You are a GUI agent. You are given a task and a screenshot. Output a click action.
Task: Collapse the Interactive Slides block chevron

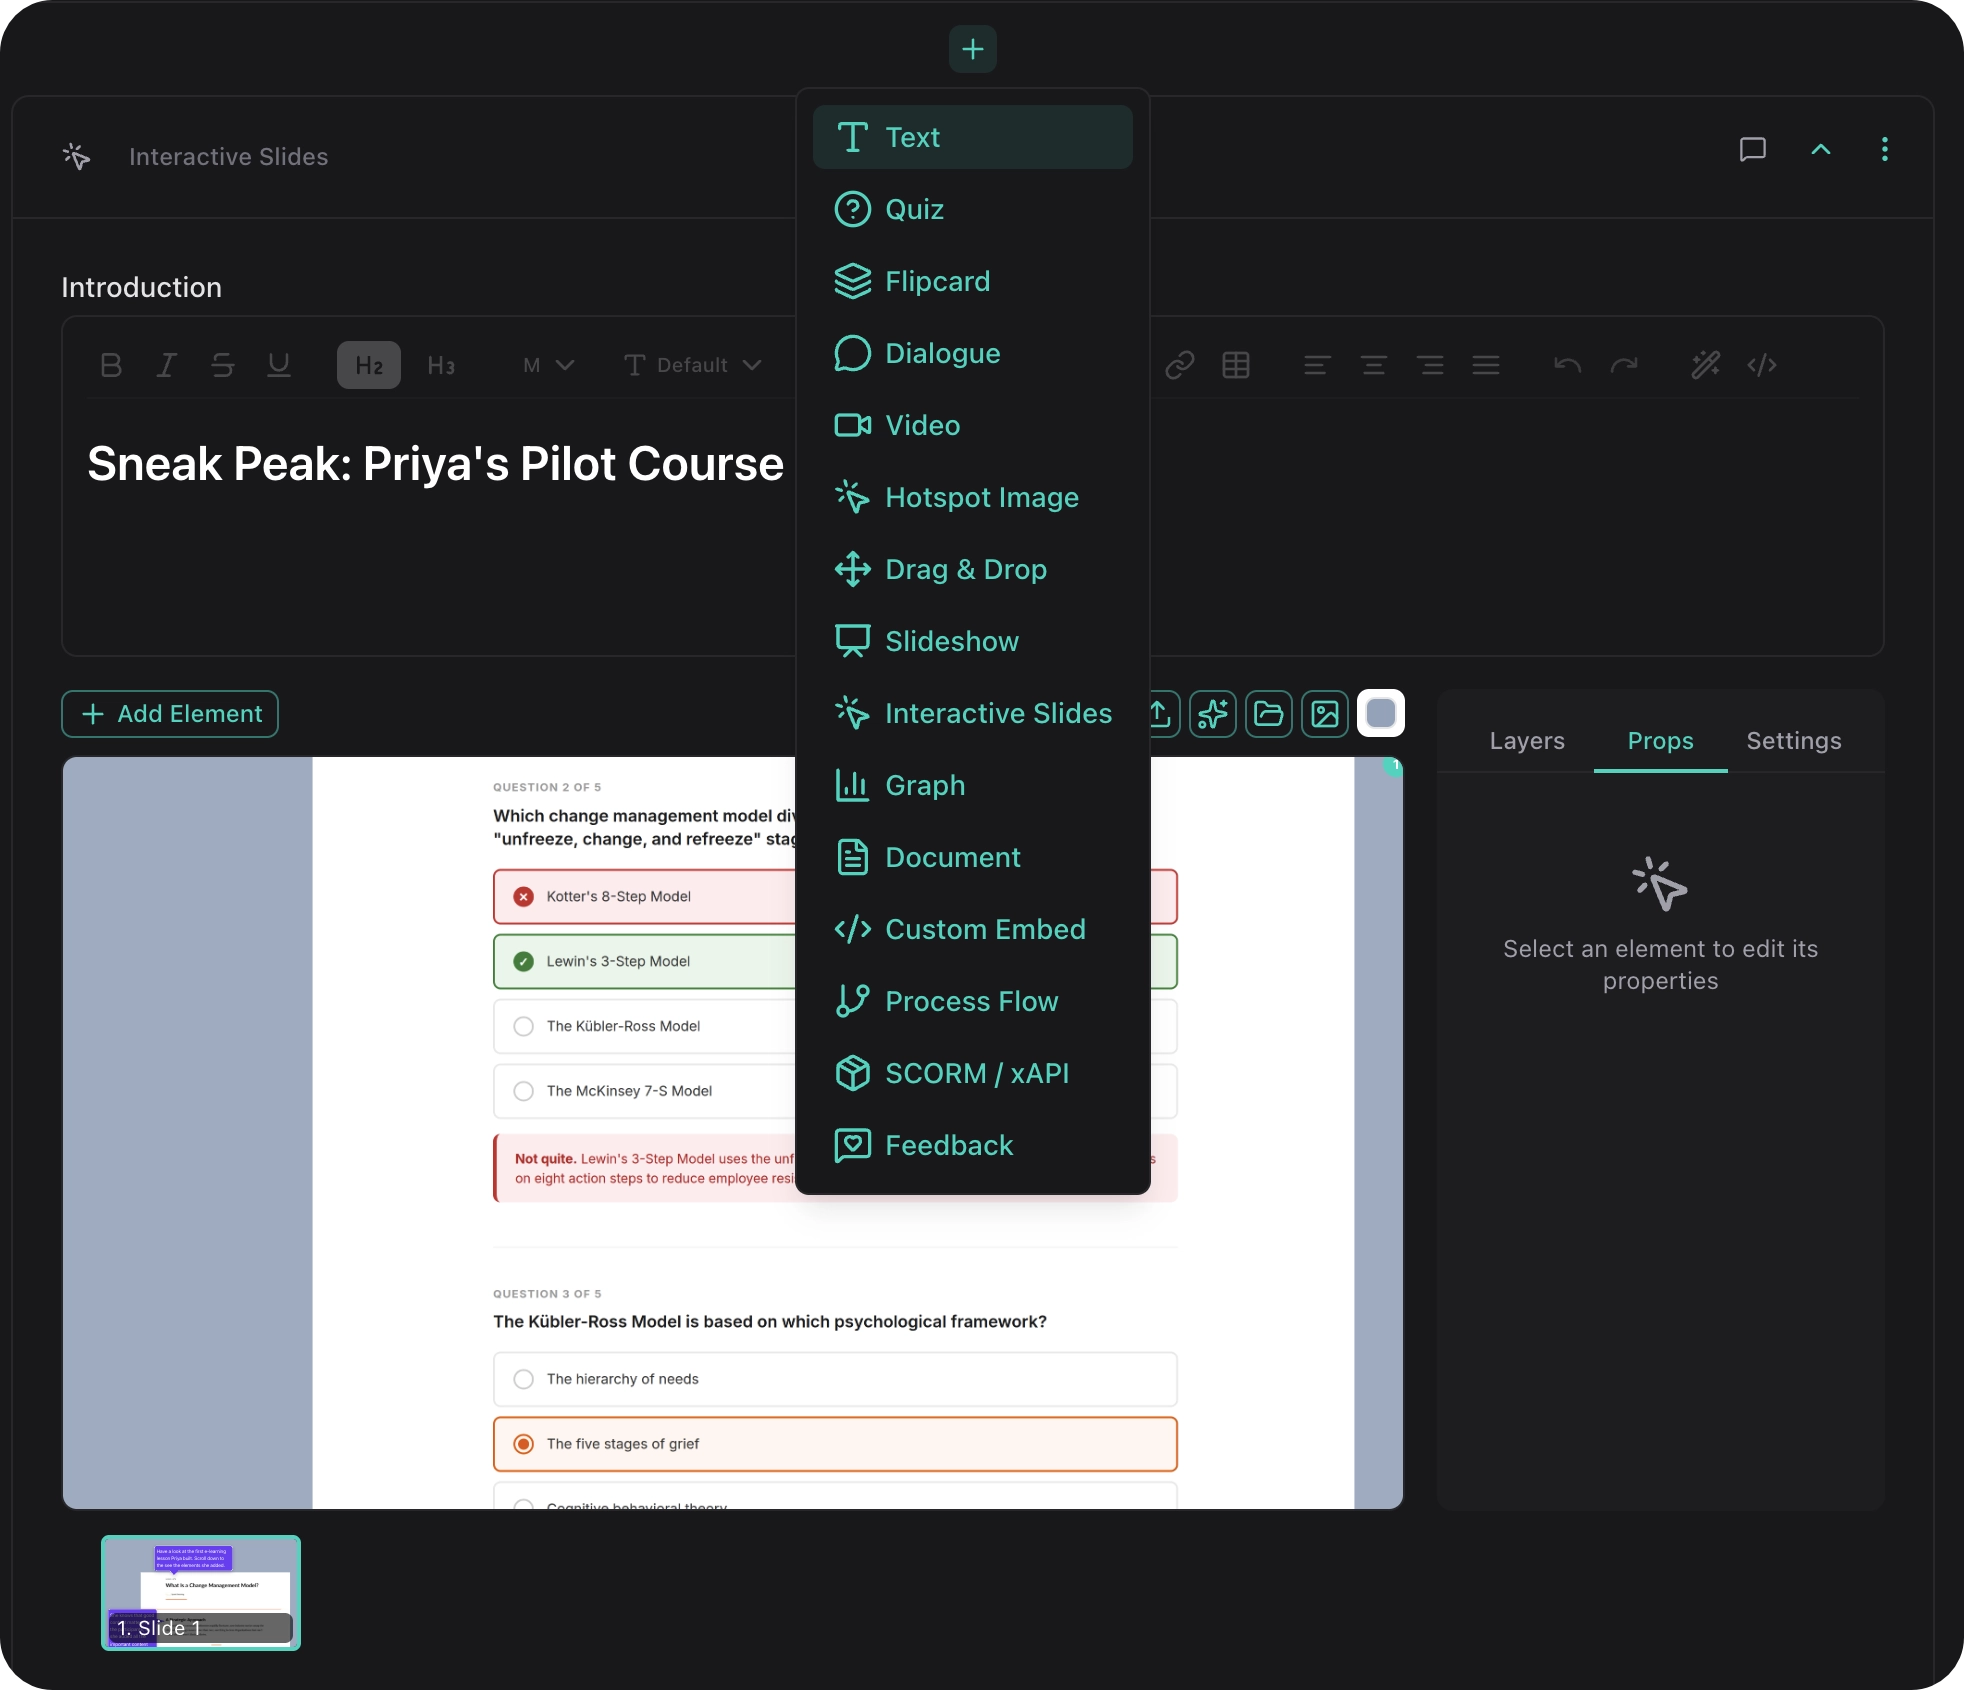1821,150
